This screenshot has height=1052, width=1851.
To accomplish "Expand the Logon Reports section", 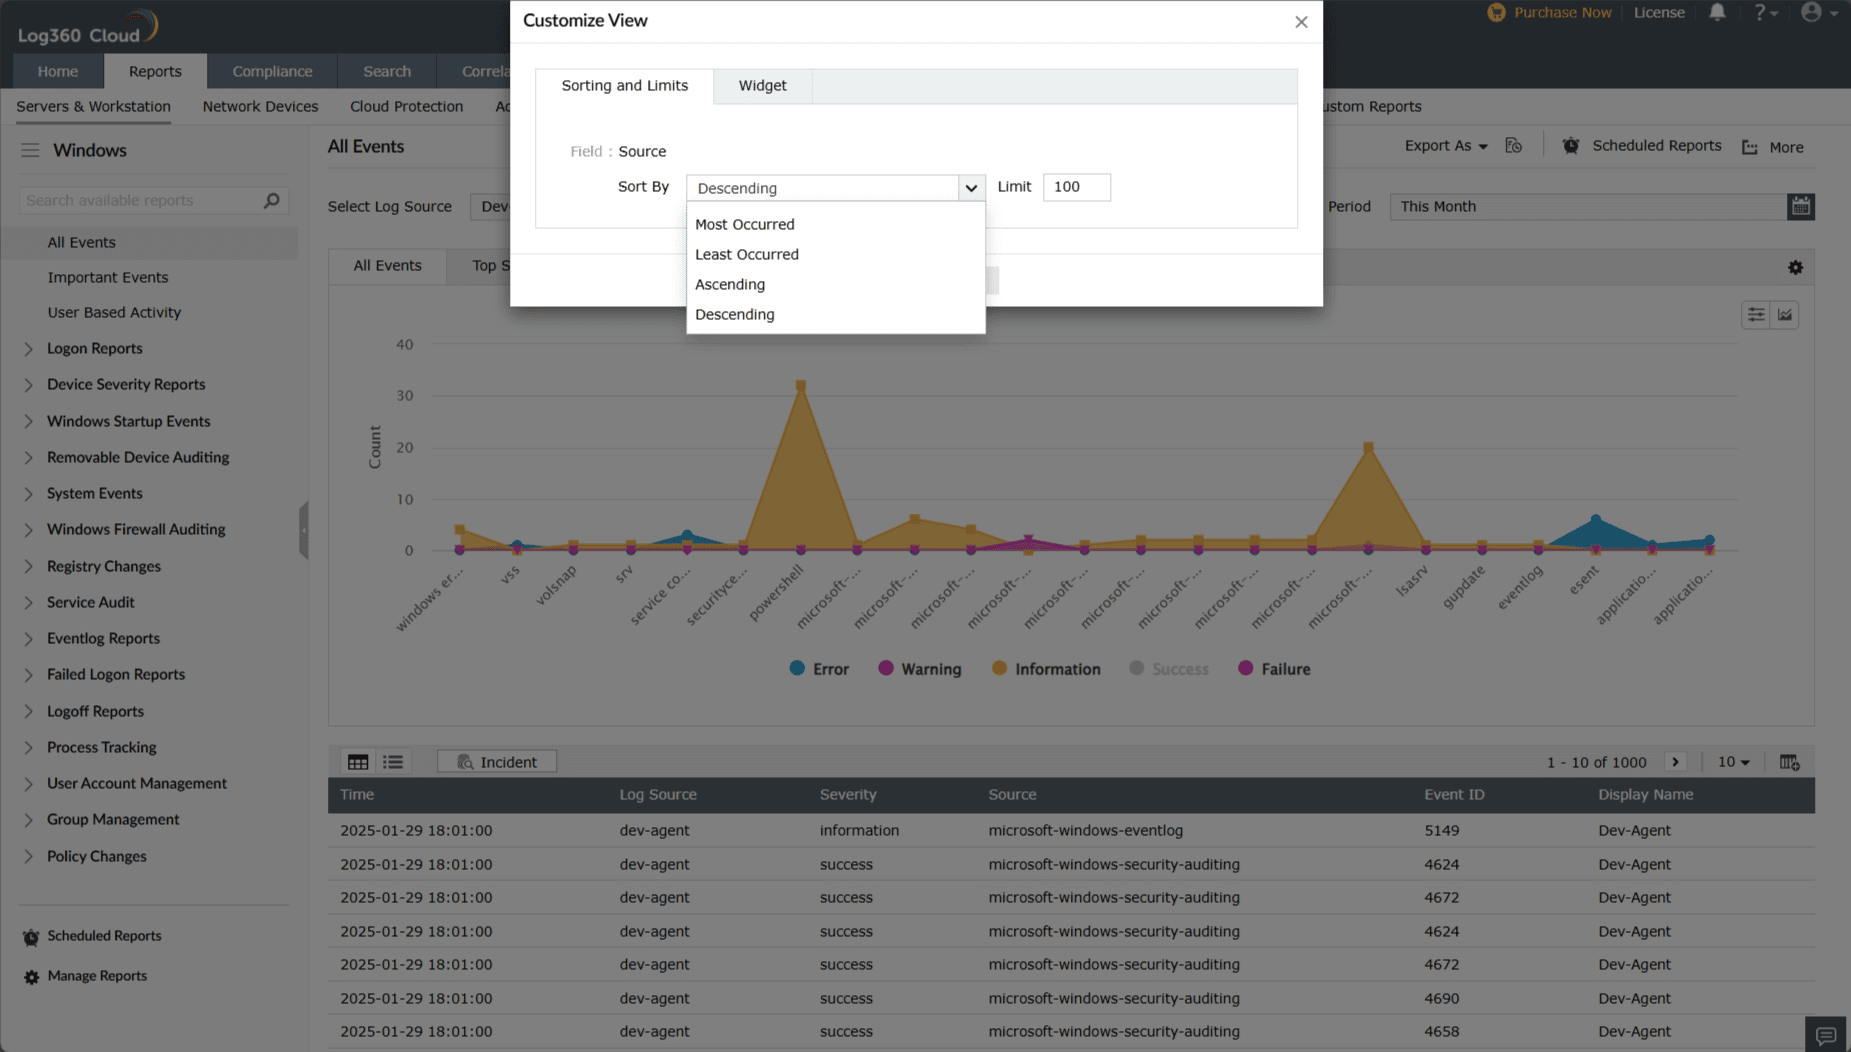I will click(x=94, y=348).
